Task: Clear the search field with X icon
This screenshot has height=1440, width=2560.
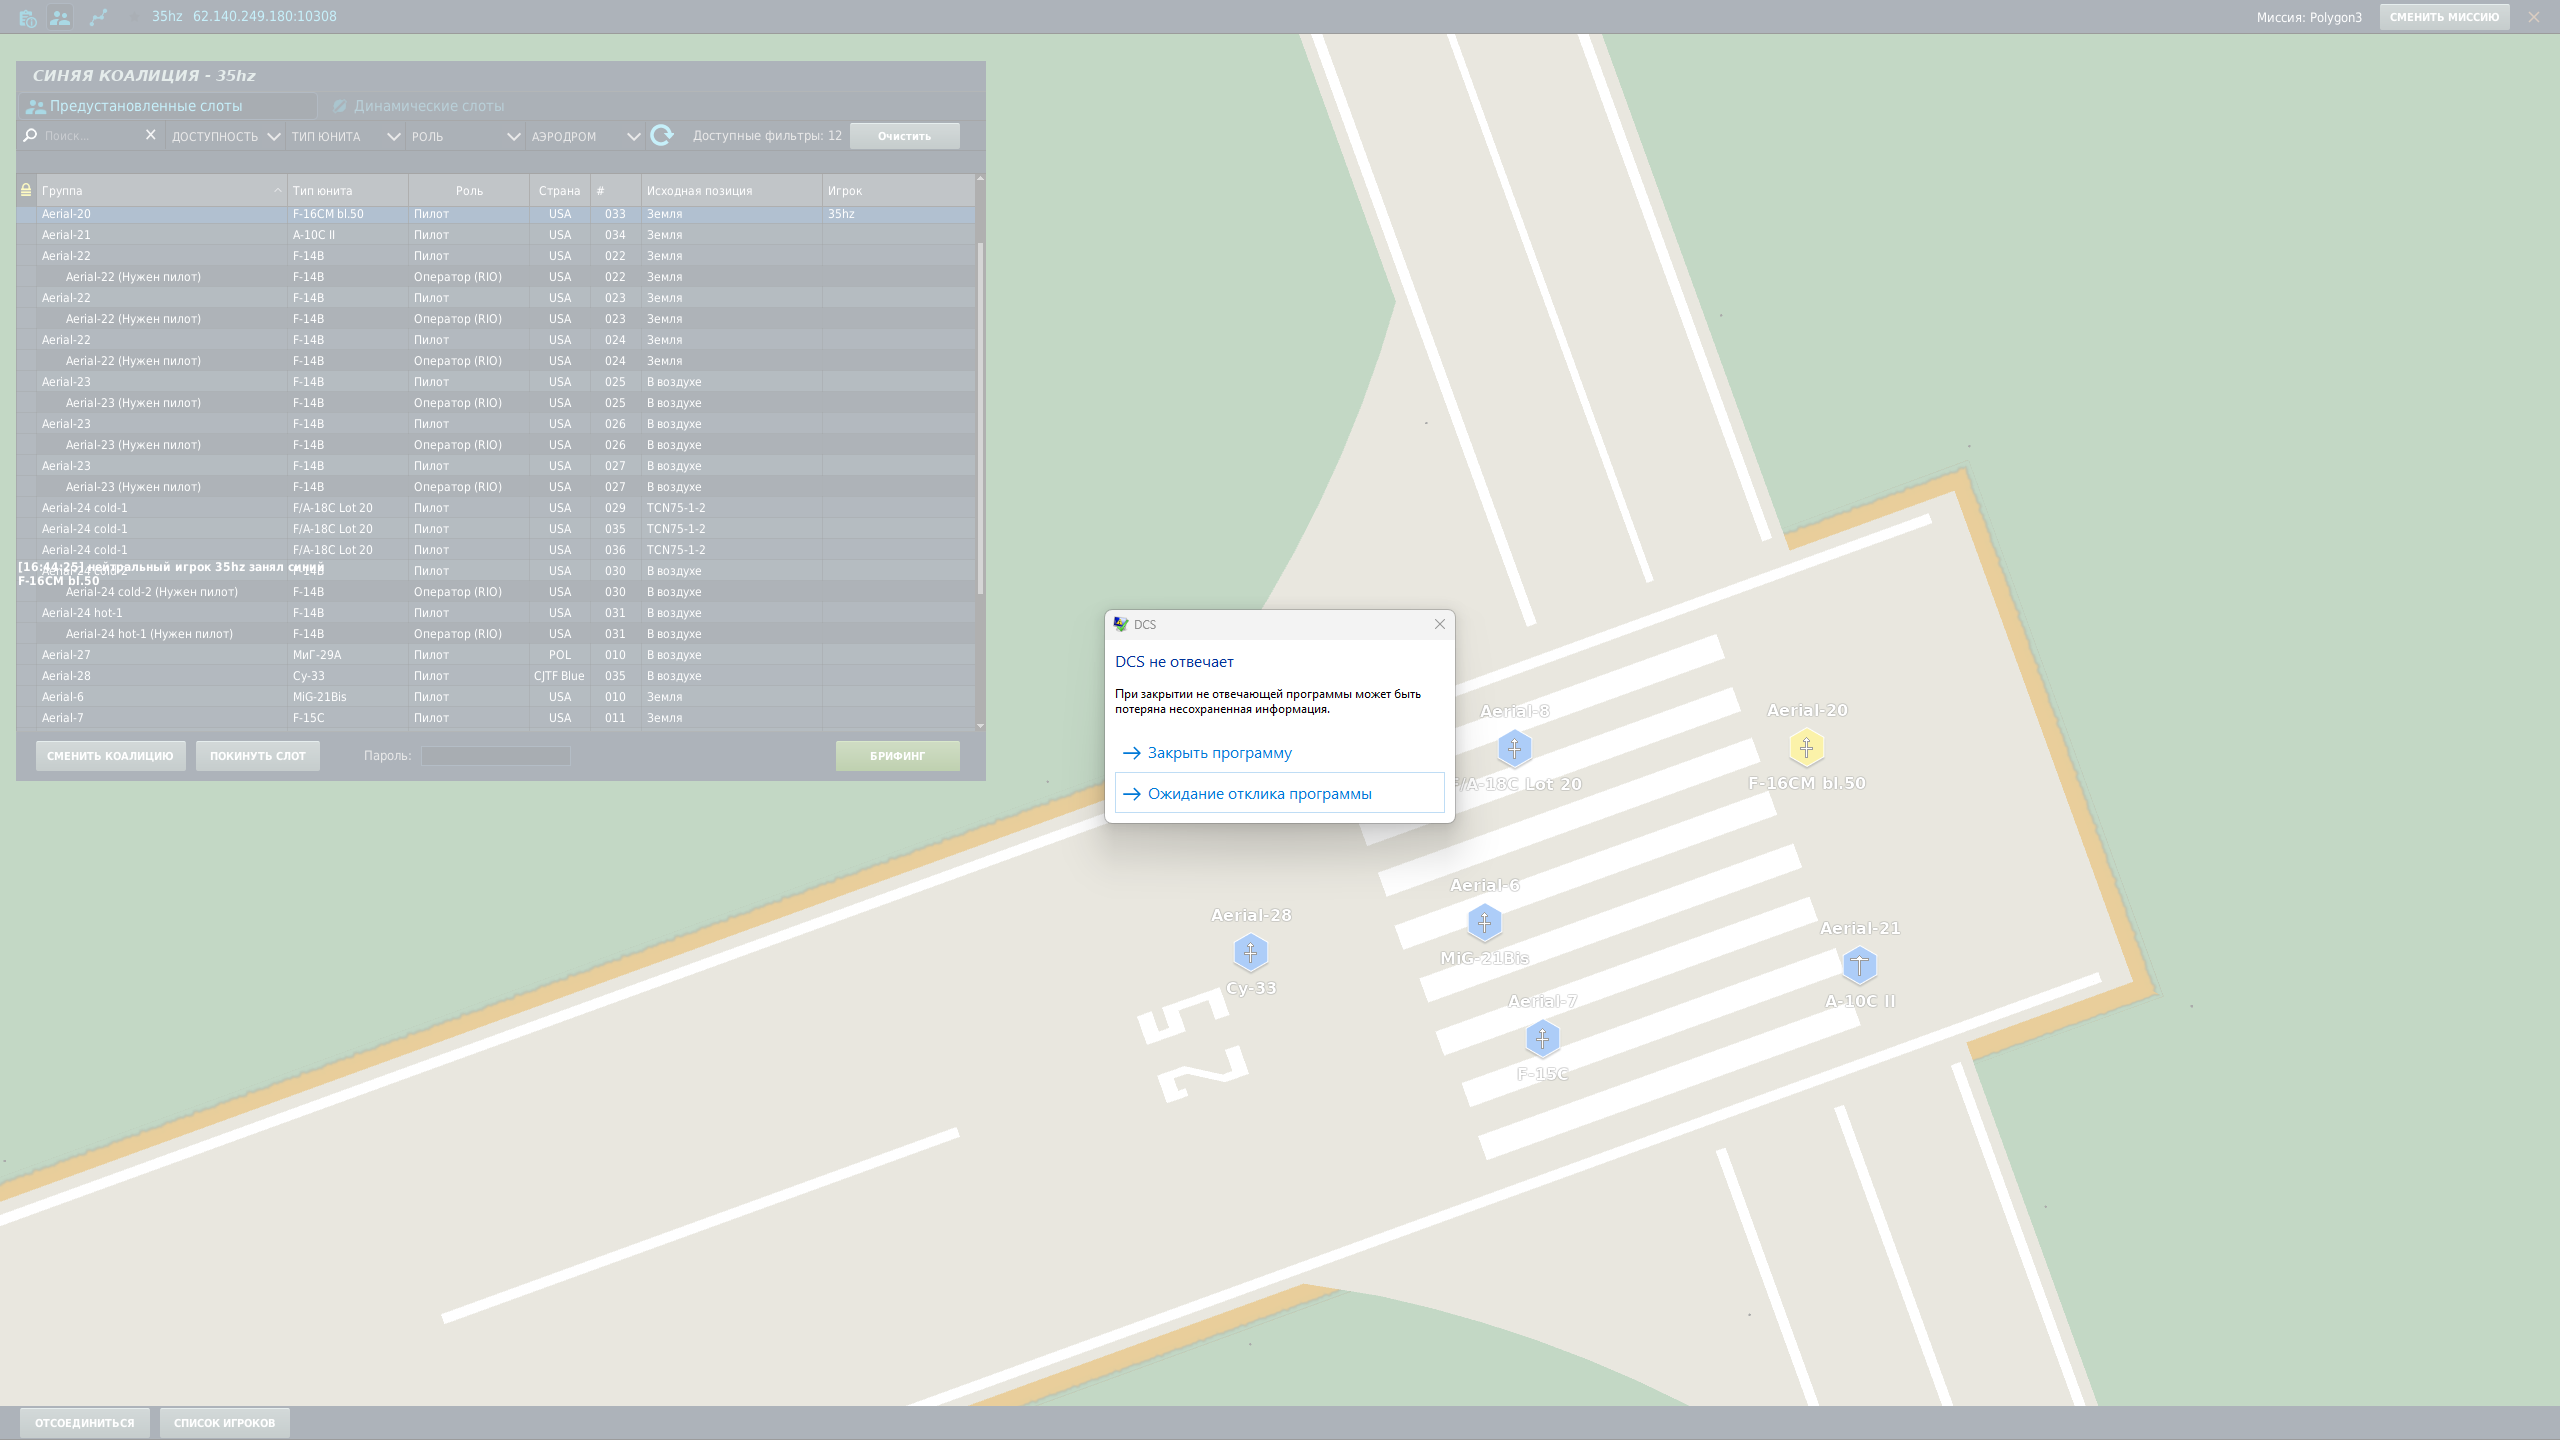Action: coord(151,135)
